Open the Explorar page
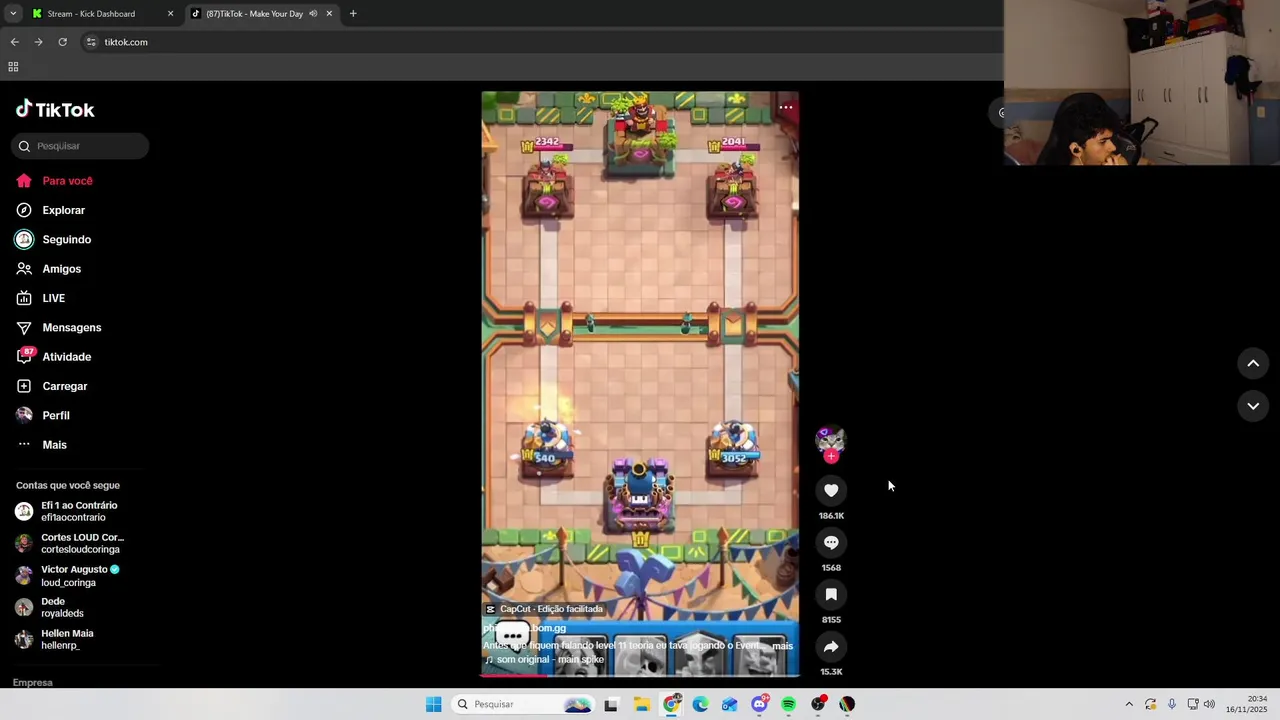This screenshot has height=720, width=1280. 50,210
